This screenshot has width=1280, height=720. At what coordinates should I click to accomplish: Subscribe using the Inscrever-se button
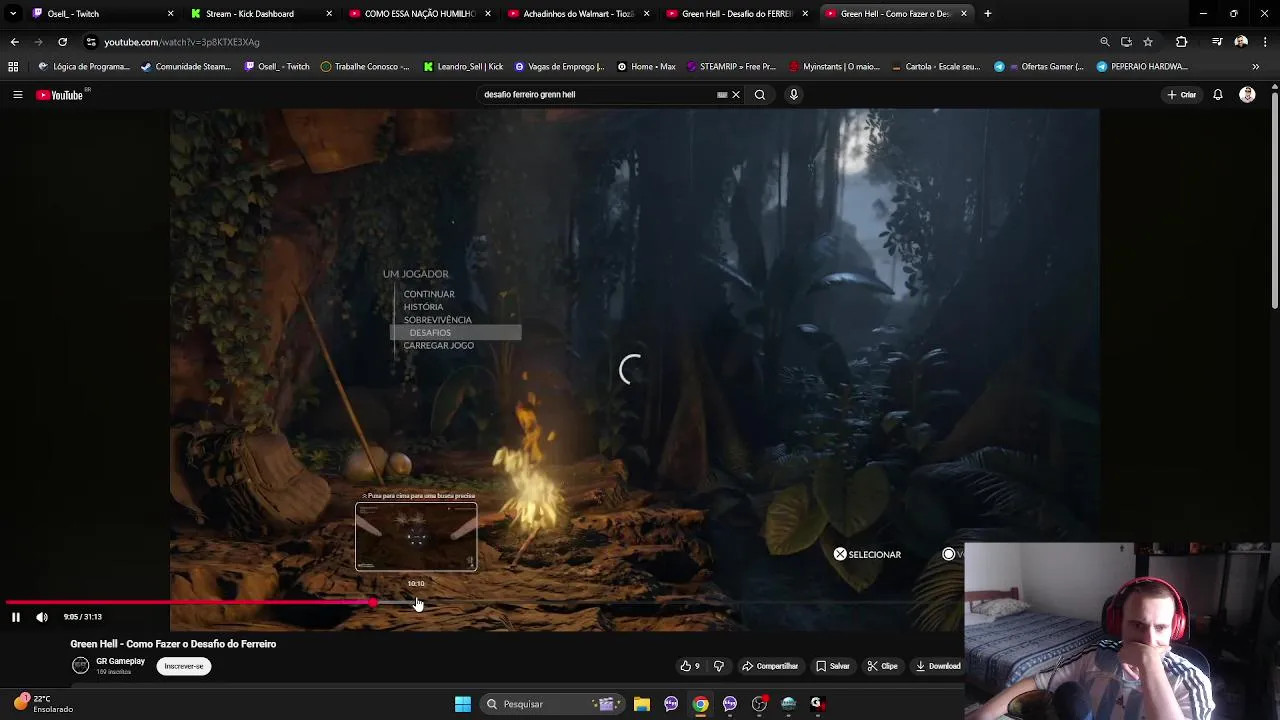coord(184,666)
